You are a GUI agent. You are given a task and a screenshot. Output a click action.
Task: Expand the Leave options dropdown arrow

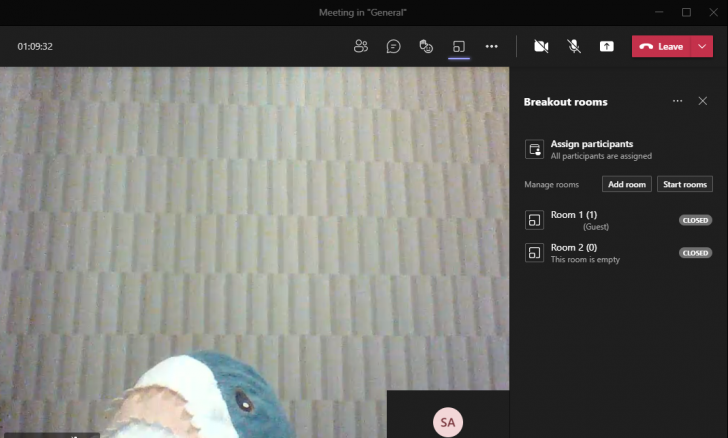702,46
